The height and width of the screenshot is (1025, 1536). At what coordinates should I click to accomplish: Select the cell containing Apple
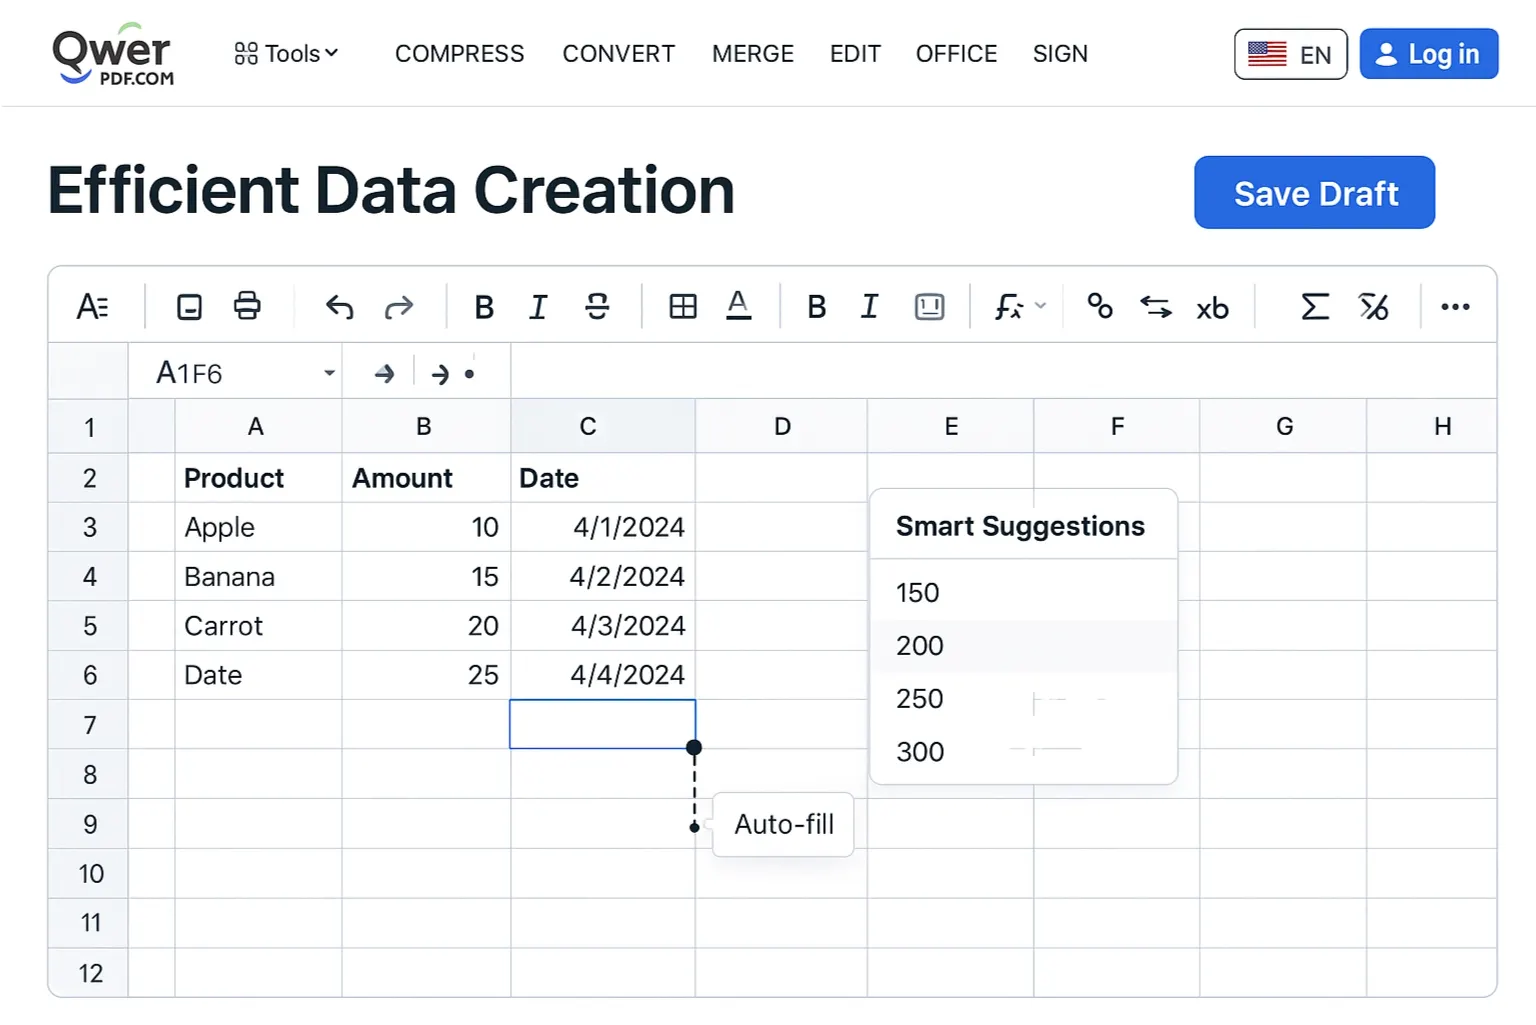[258, 526]
